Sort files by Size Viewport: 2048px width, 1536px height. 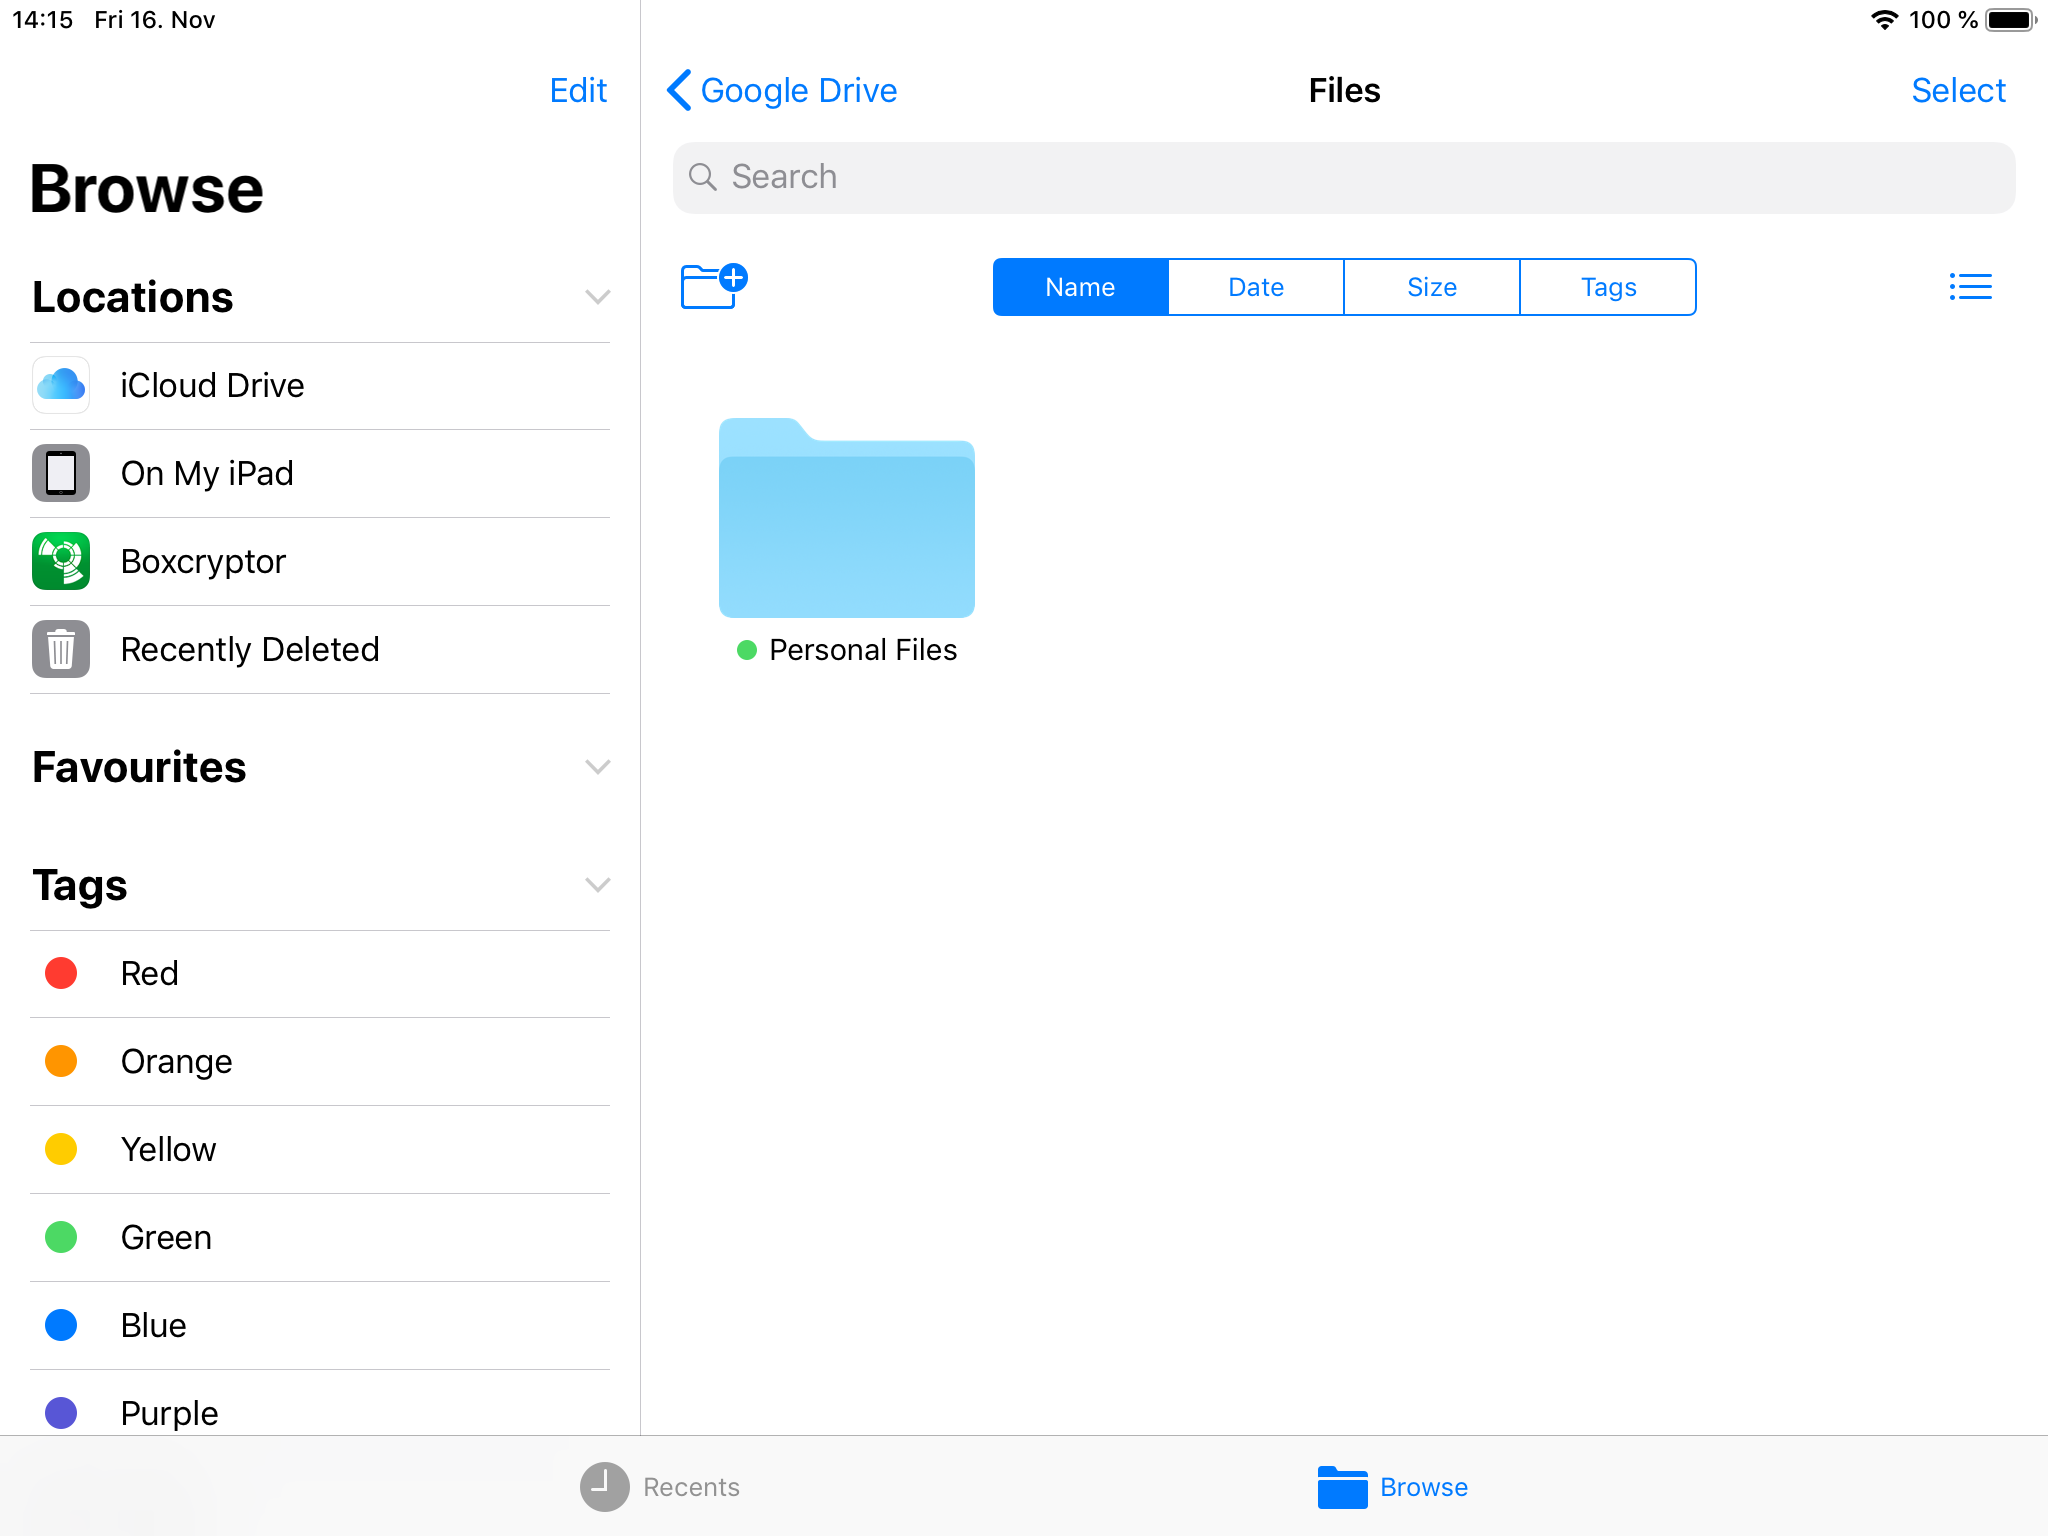1432,288
